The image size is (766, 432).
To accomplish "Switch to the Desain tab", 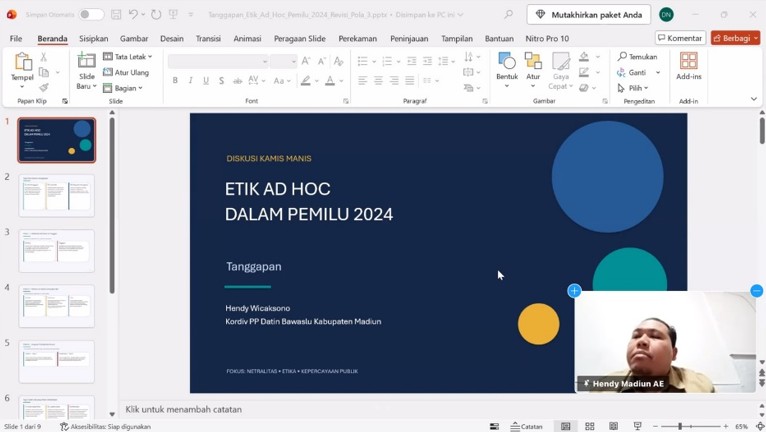I will click(172, 38).
